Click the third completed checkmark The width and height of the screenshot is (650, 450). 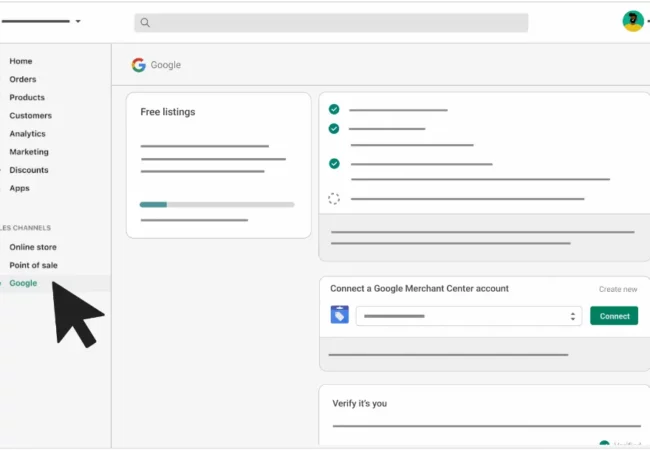[x=334, y=164]
